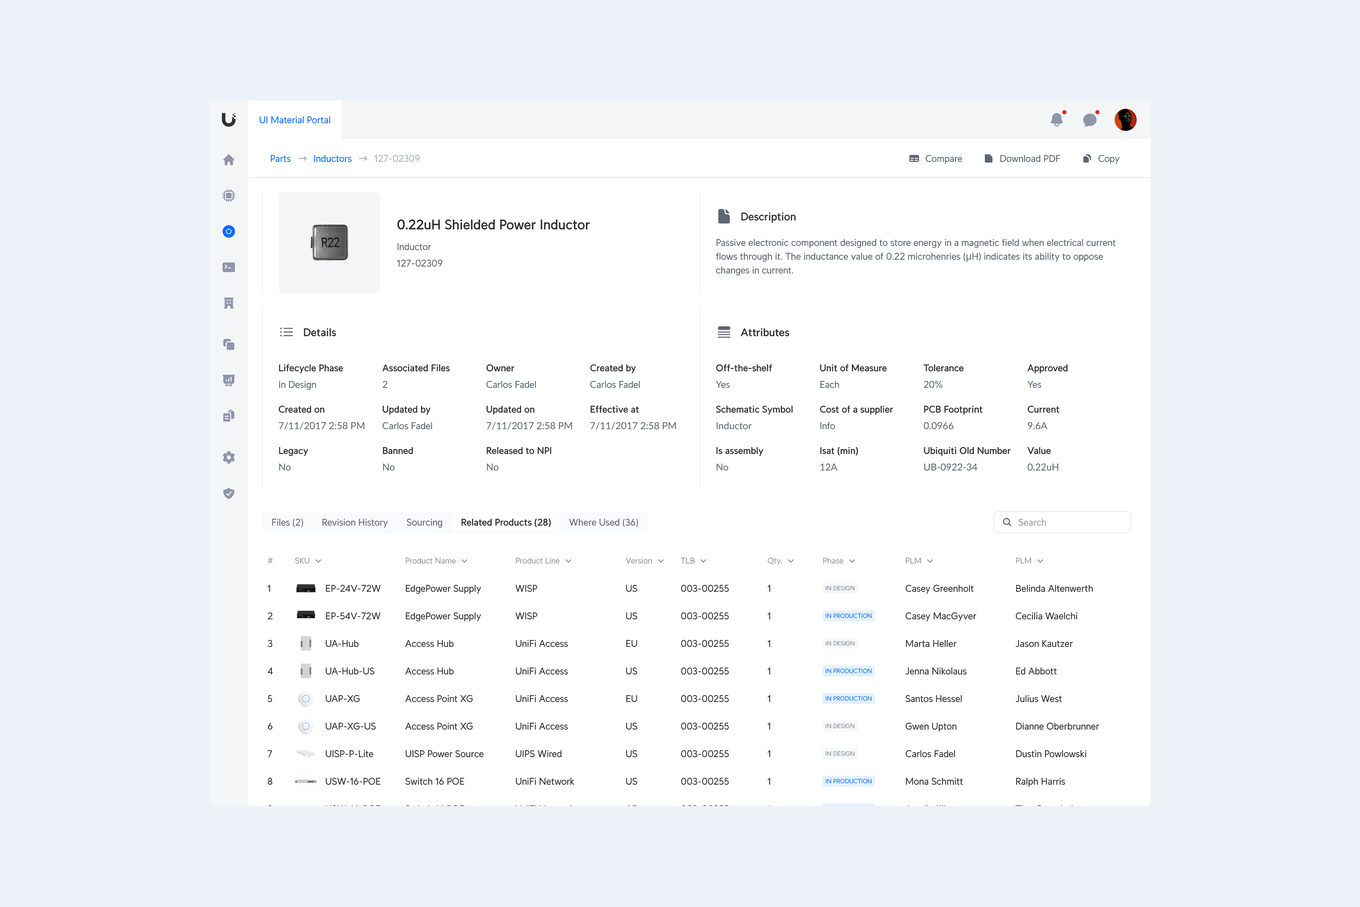The width and height of the screenshot is (1360, 907).
Task: Open the R22 inductor part image
Action: pyautogui.click(x=329, y=242)
